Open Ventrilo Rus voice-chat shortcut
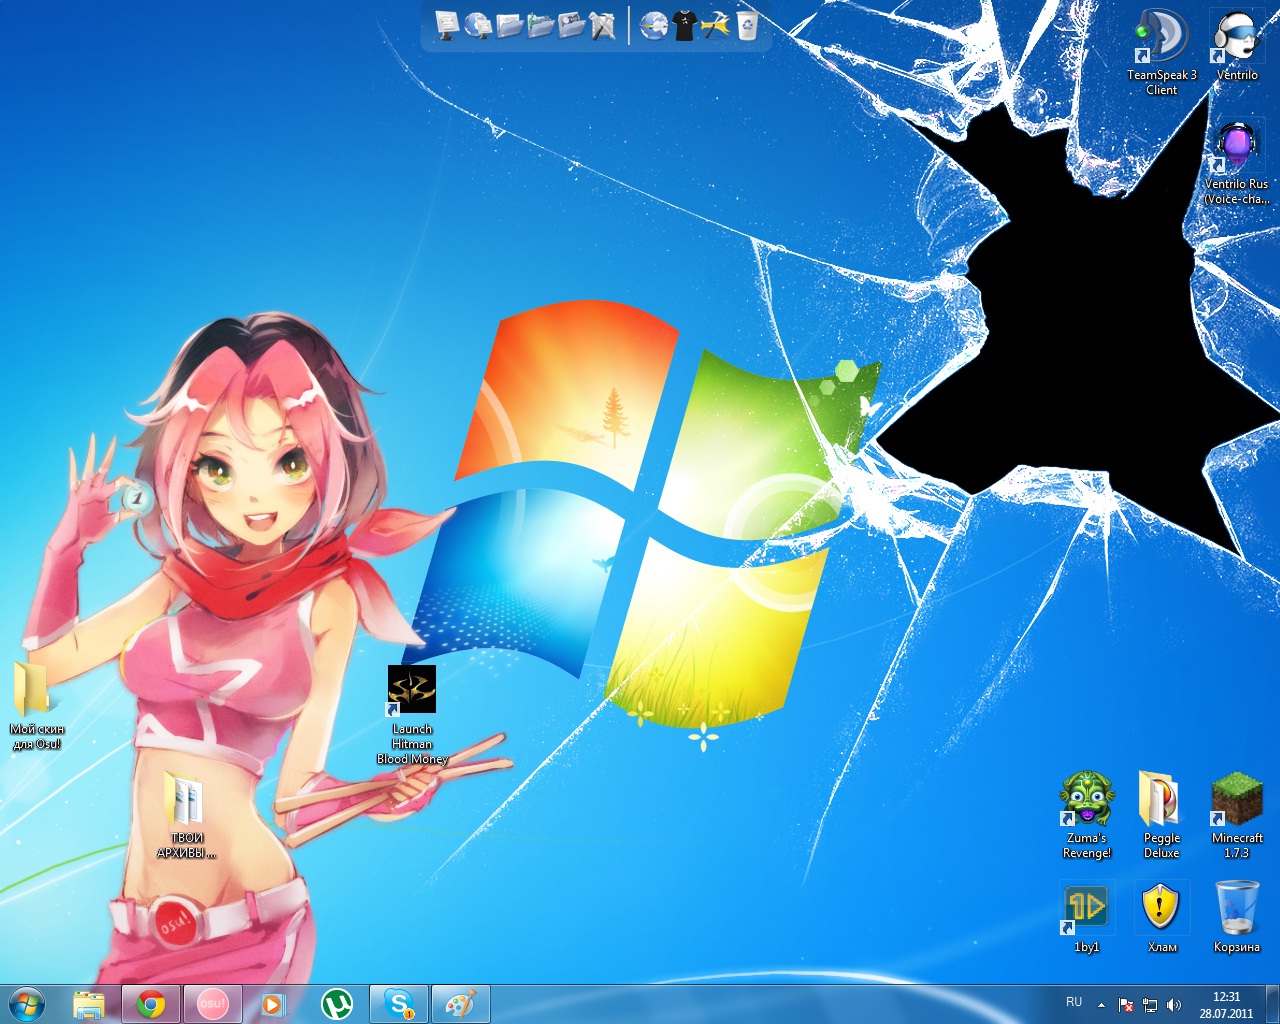 pos(1237,162)
